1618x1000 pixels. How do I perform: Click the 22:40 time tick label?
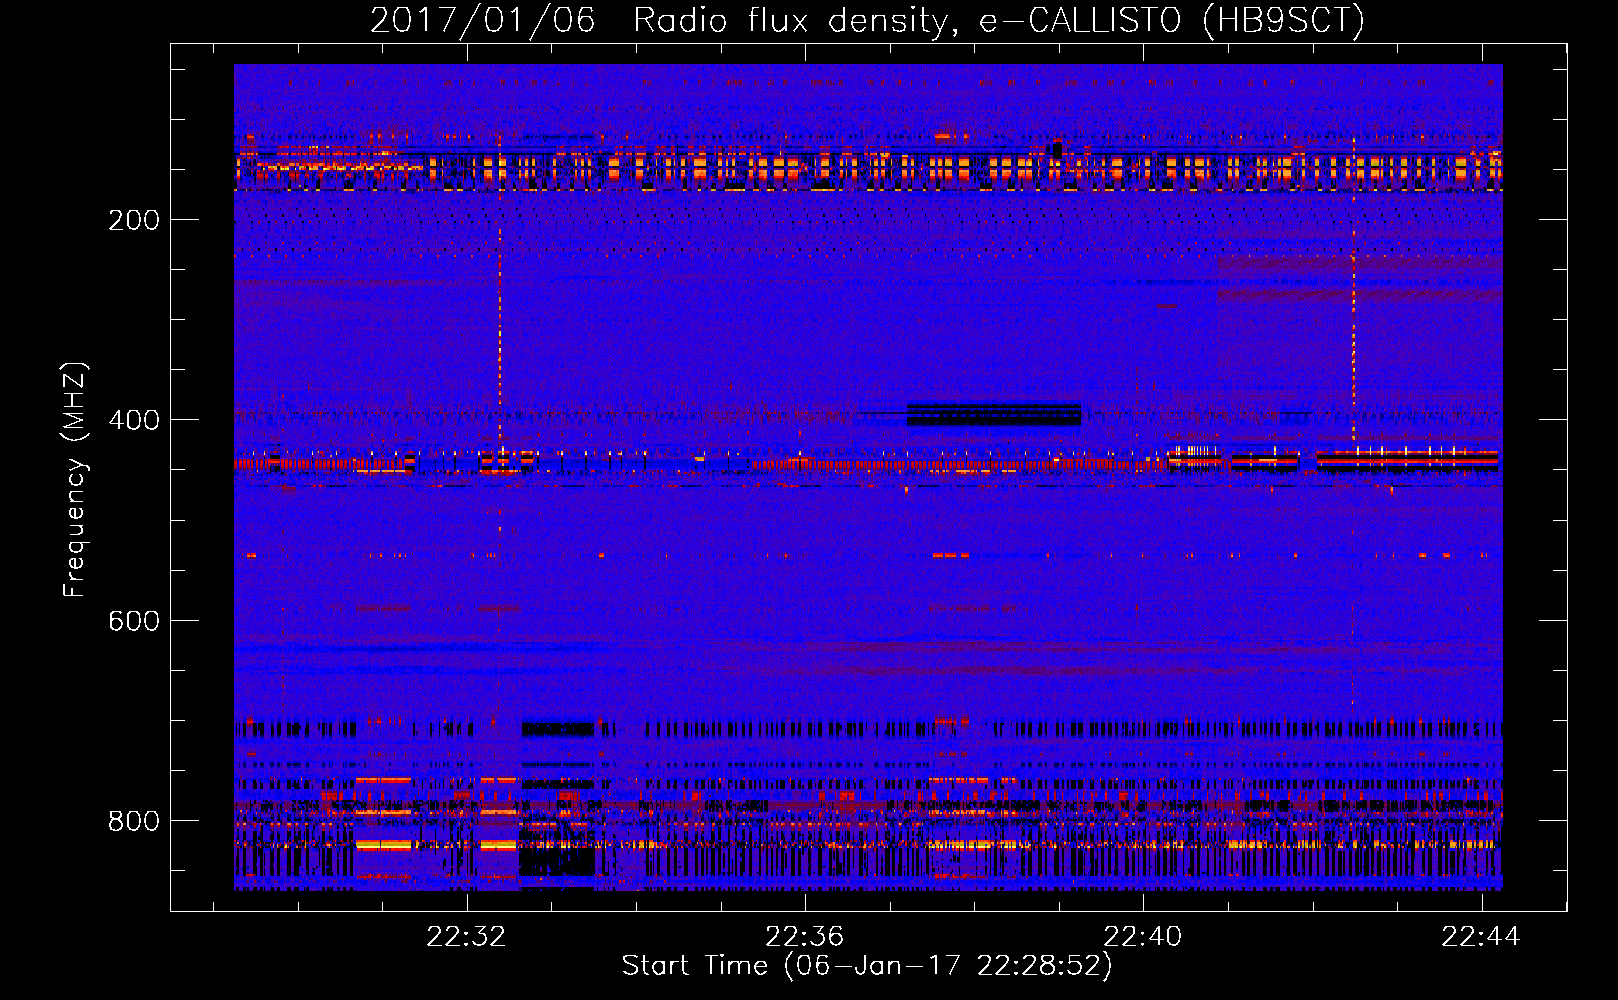coord(1142,936)
